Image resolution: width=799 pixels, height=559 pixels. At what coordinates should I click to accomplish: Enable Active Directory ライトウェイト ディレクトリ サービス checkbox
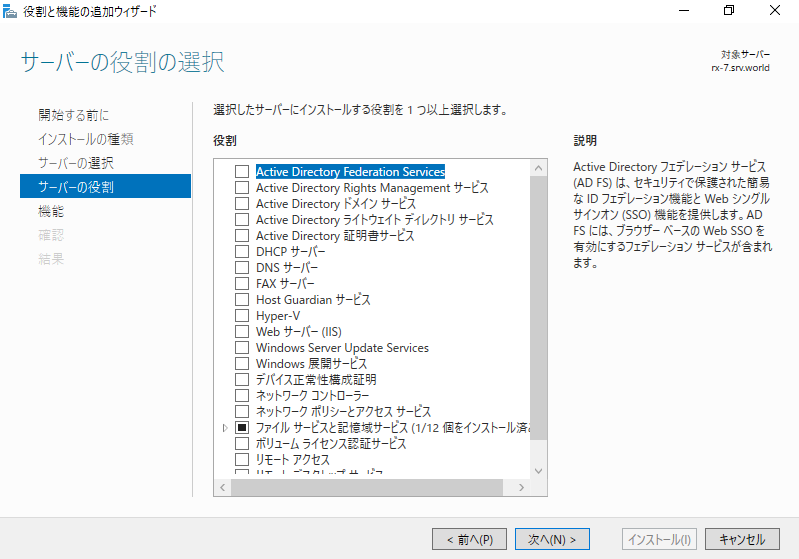coord(242,220)
